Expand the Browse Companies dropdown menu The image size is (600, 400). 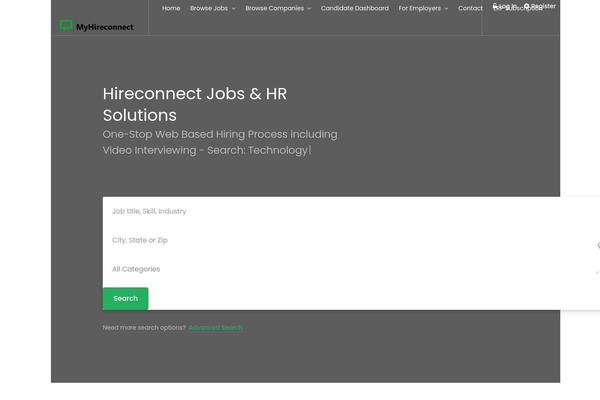278,8
